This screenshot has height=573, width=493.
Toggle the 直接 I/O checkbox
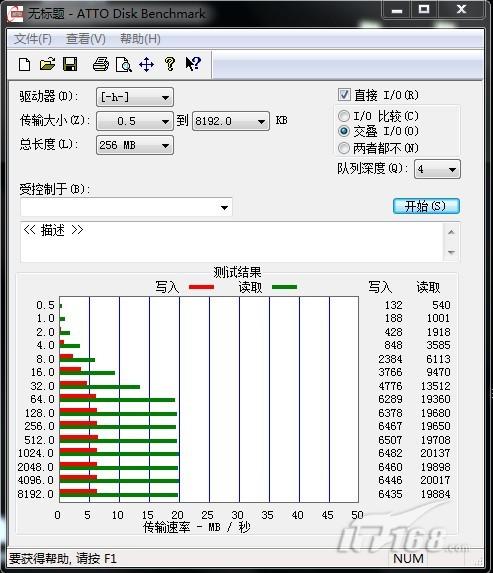point(344,95)
